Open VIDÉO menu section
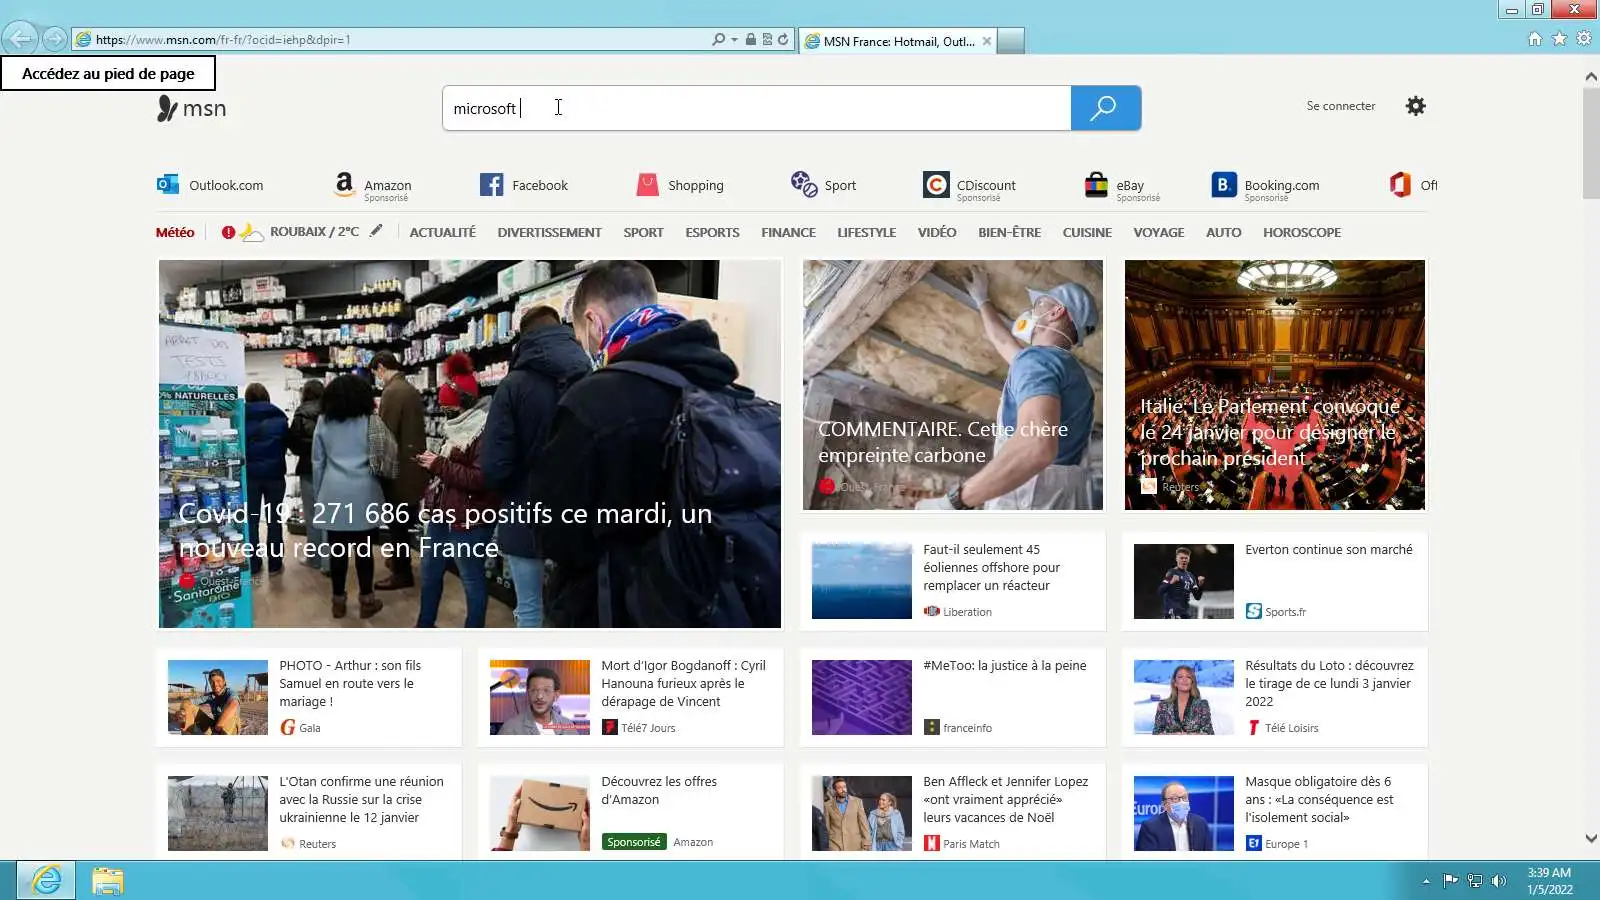This screenshot has height=900, width=1600. tap(937, 232)
